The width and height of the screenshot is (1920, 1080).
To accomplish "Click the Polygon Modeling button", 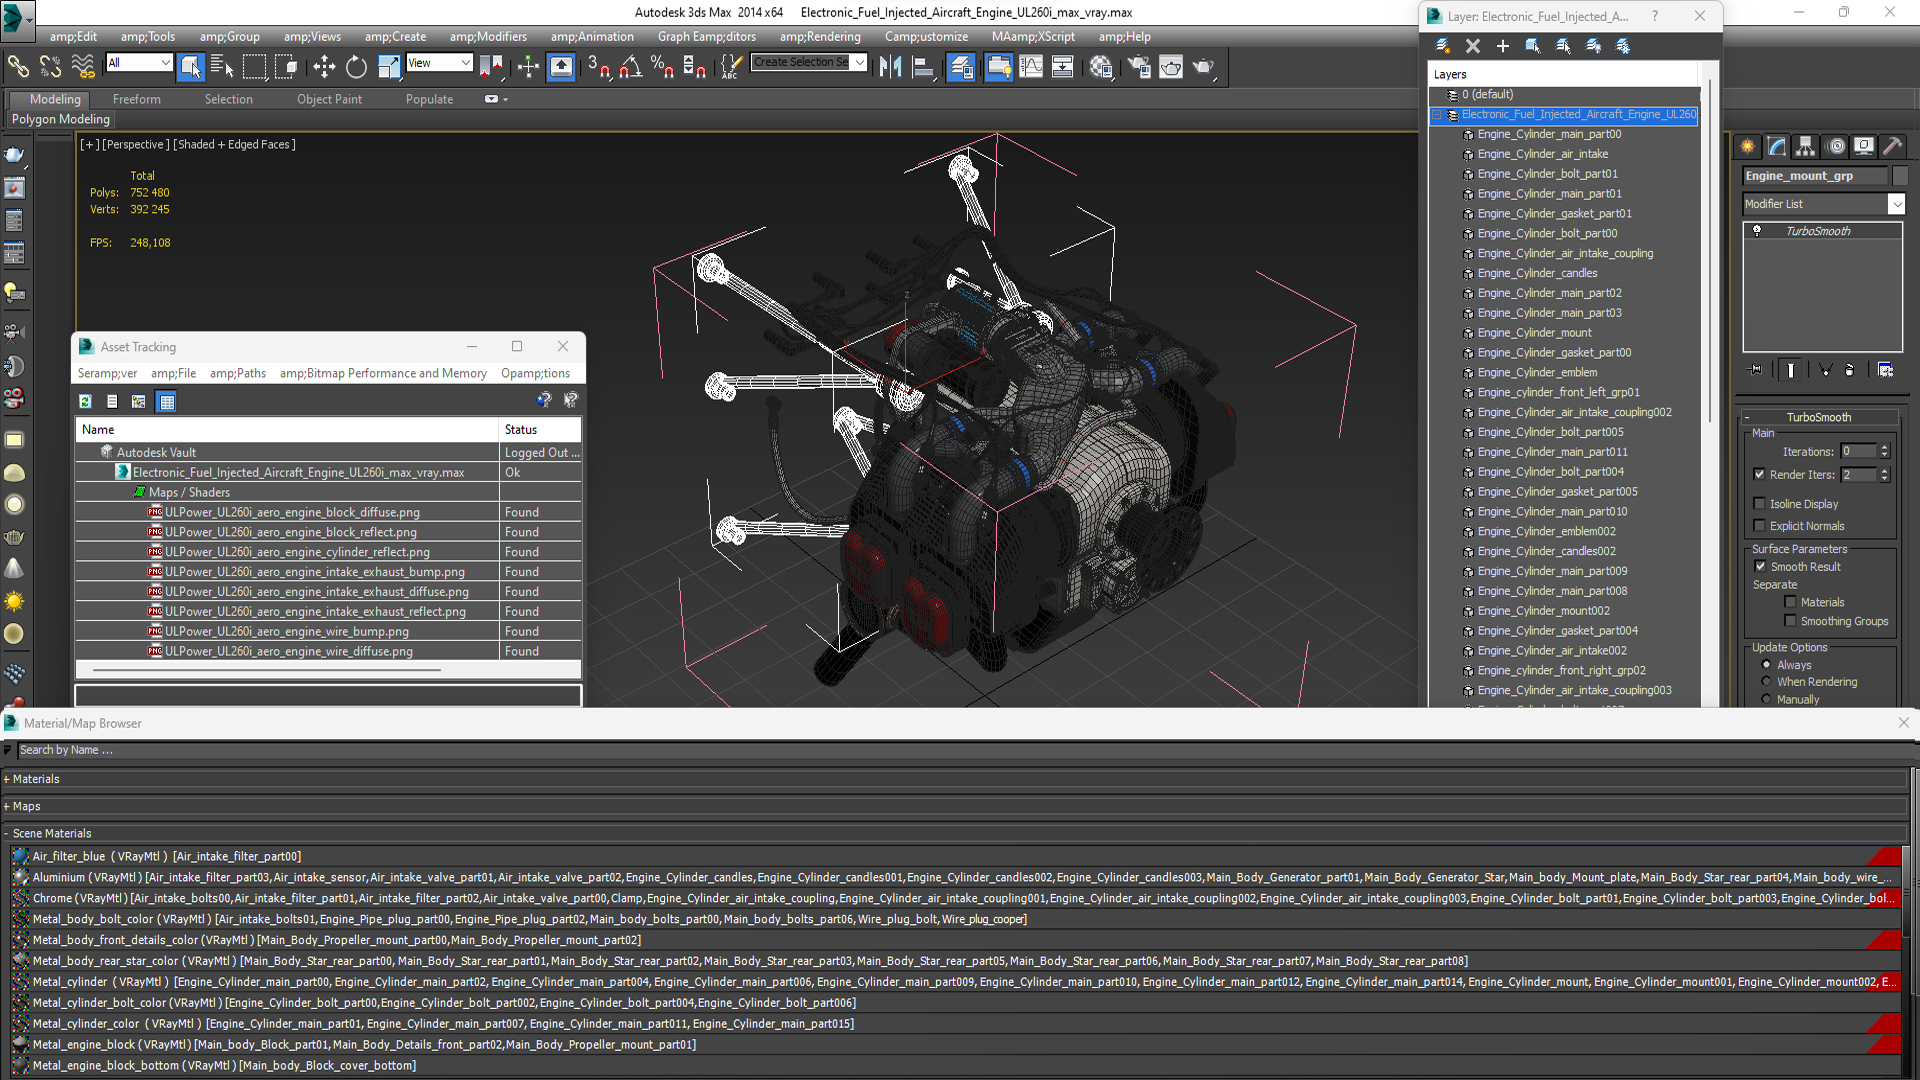I will [61, 119].
